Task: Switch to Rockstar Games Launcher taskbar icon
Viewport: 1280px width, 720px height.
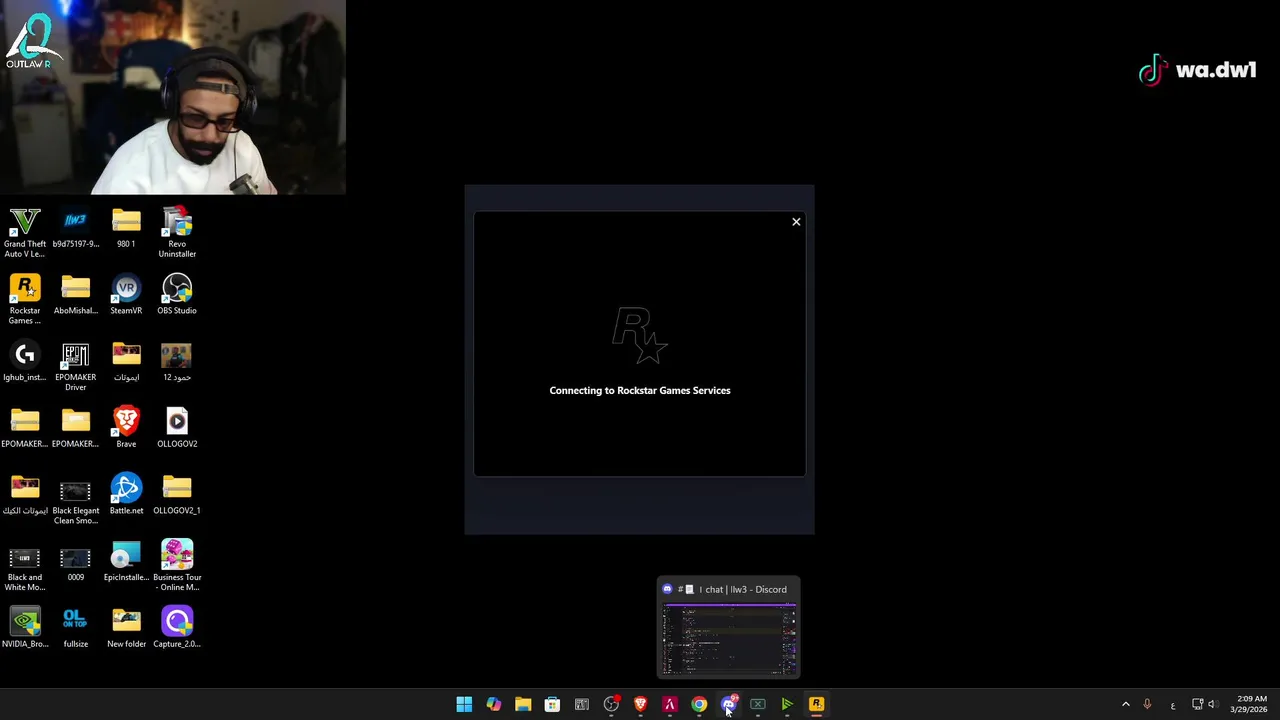Action: click(x=816, y=704)
